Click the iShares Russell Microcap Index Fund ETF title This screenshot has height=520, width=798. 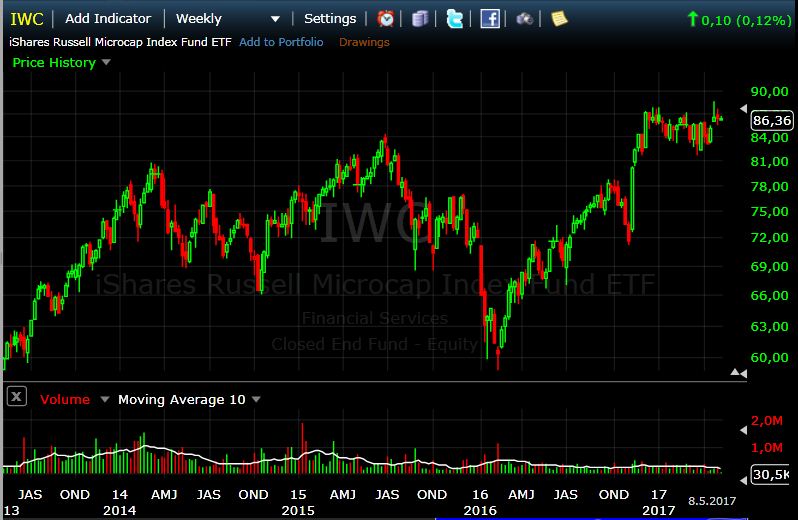120,42
